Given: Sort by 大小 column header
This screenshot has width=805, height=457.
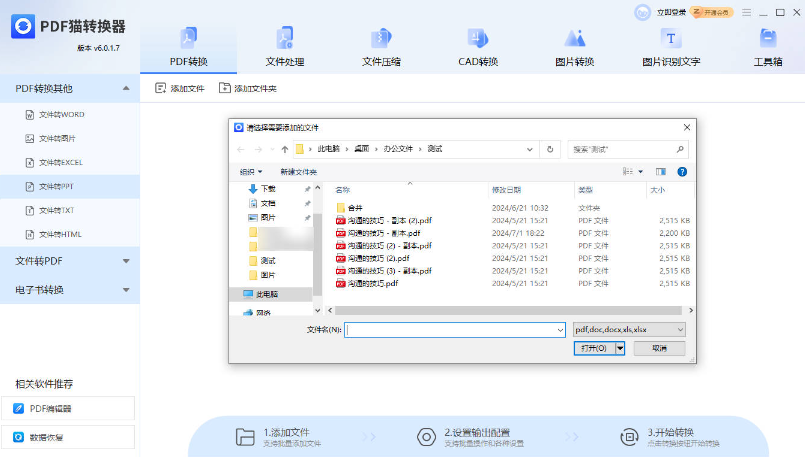Looking at the screenshot, I should click(x=658, y=190).
